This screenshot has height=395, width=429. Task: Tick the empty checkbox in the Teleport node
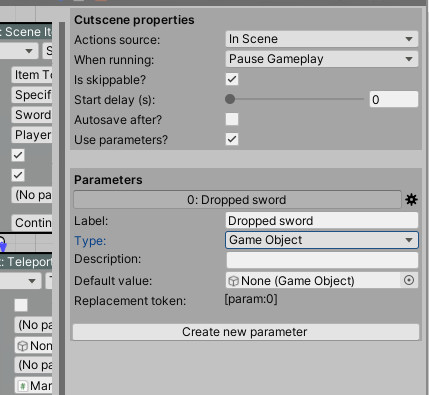pos(21,305)
